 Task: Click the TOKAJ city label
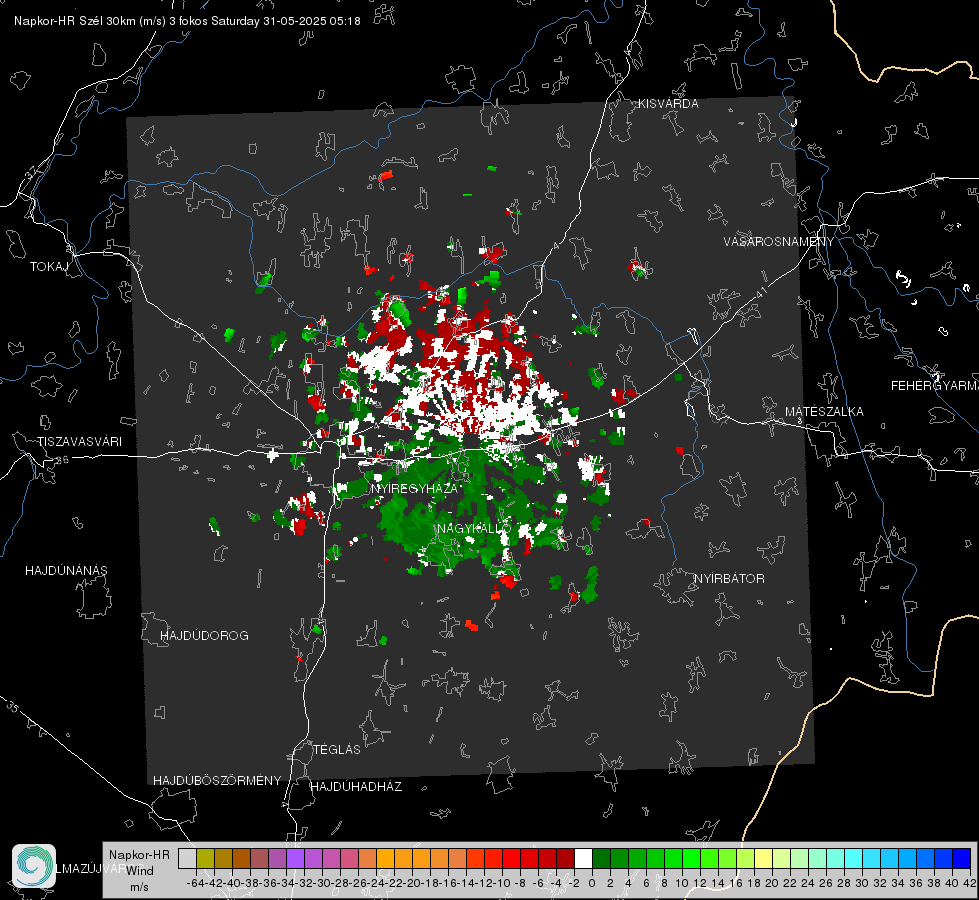click(49, 267)
